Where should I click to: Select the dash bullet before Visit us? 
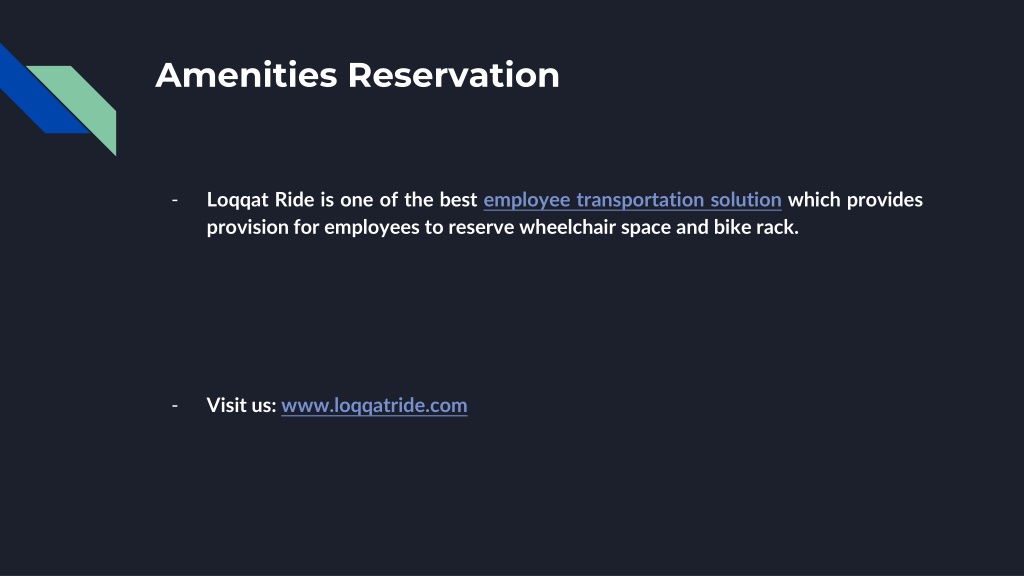(x=175, y=406)
